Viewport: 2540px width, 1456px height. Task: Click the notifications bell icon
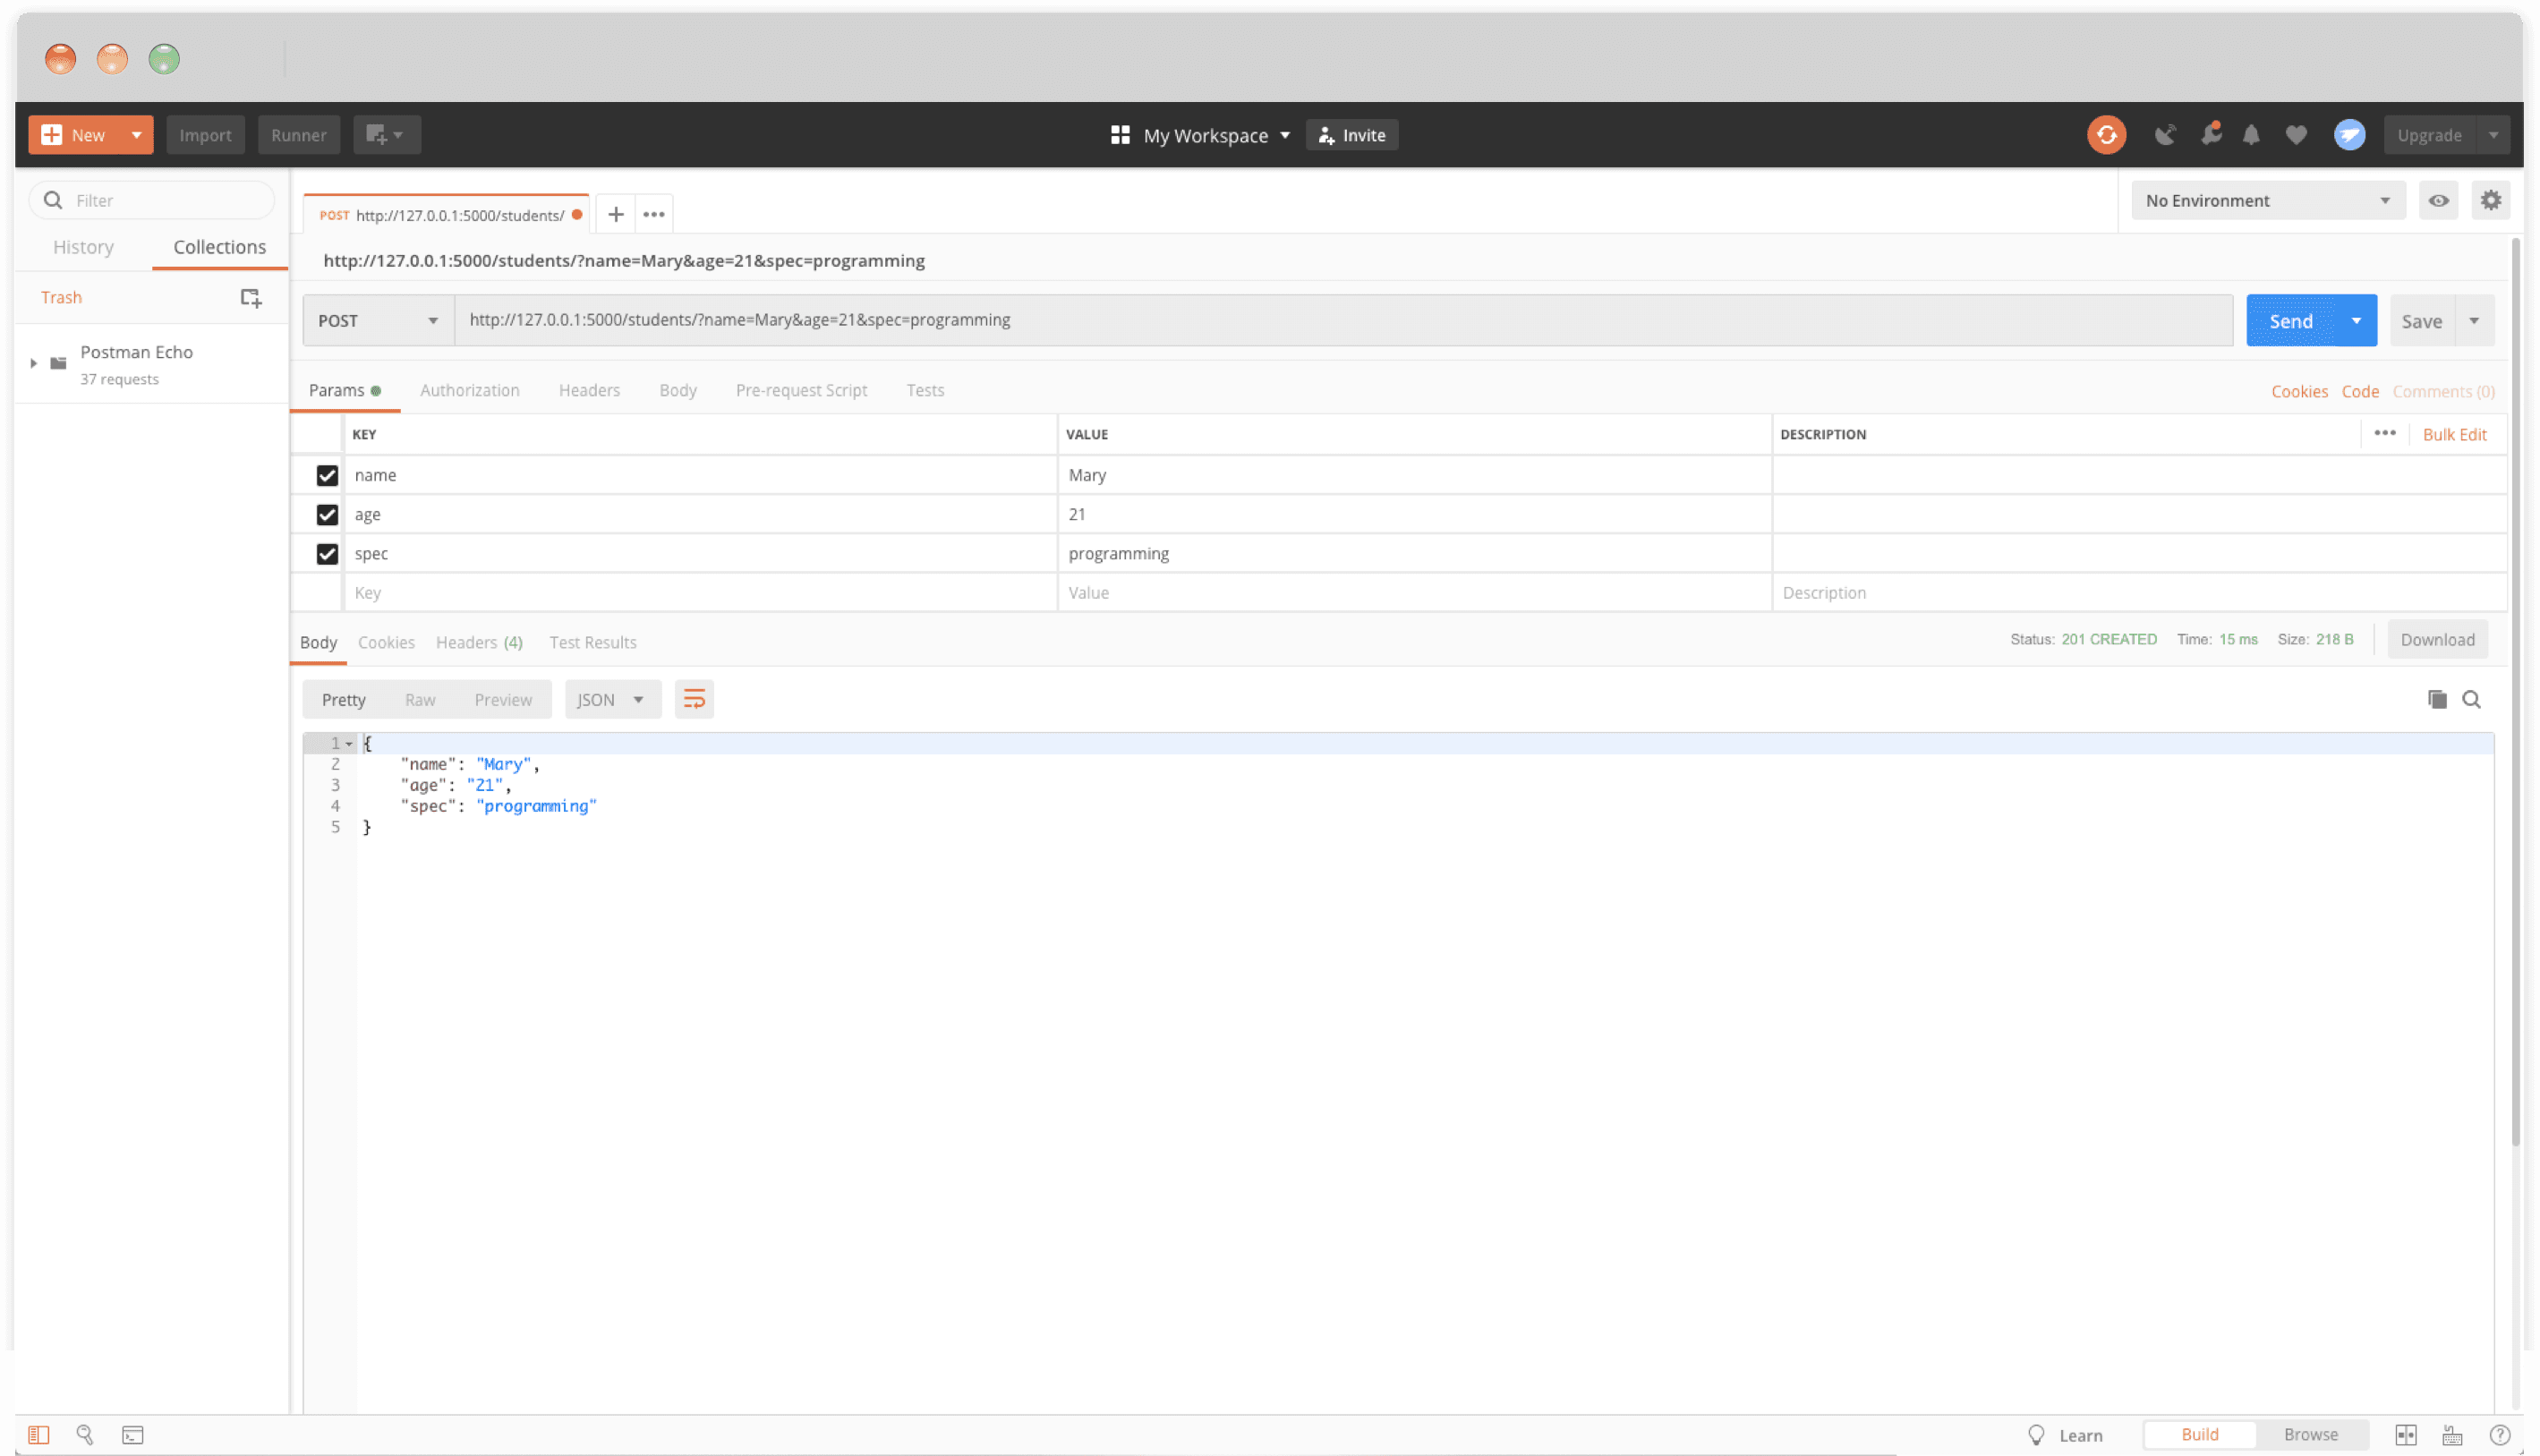(2250, 134)
